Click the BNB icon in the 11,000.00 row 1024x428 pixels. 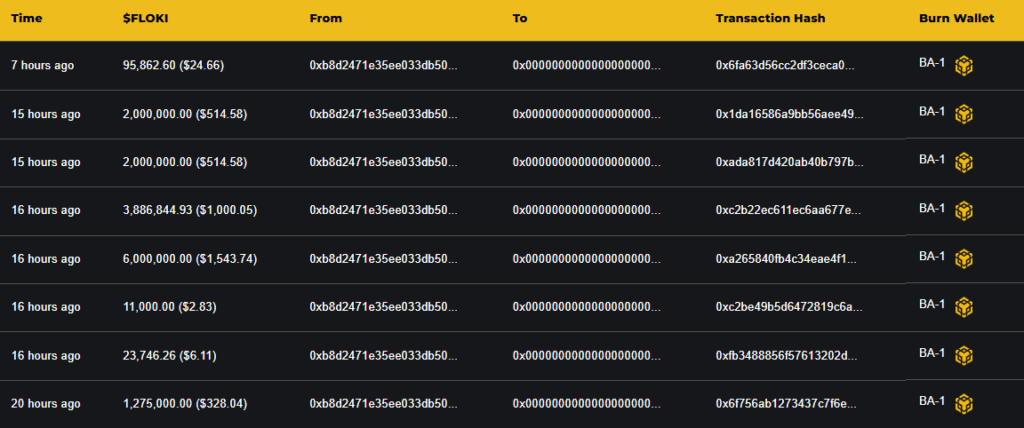click(x=963, y=307)
